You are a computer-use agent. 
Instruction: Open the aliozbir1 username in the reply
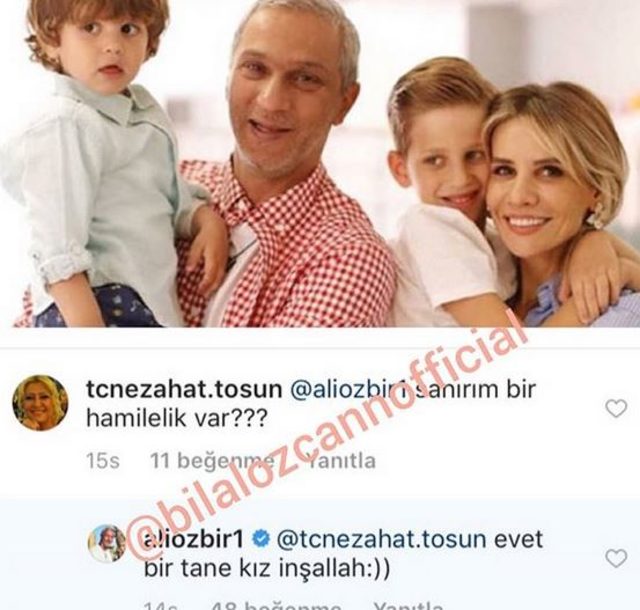point(194,539)
